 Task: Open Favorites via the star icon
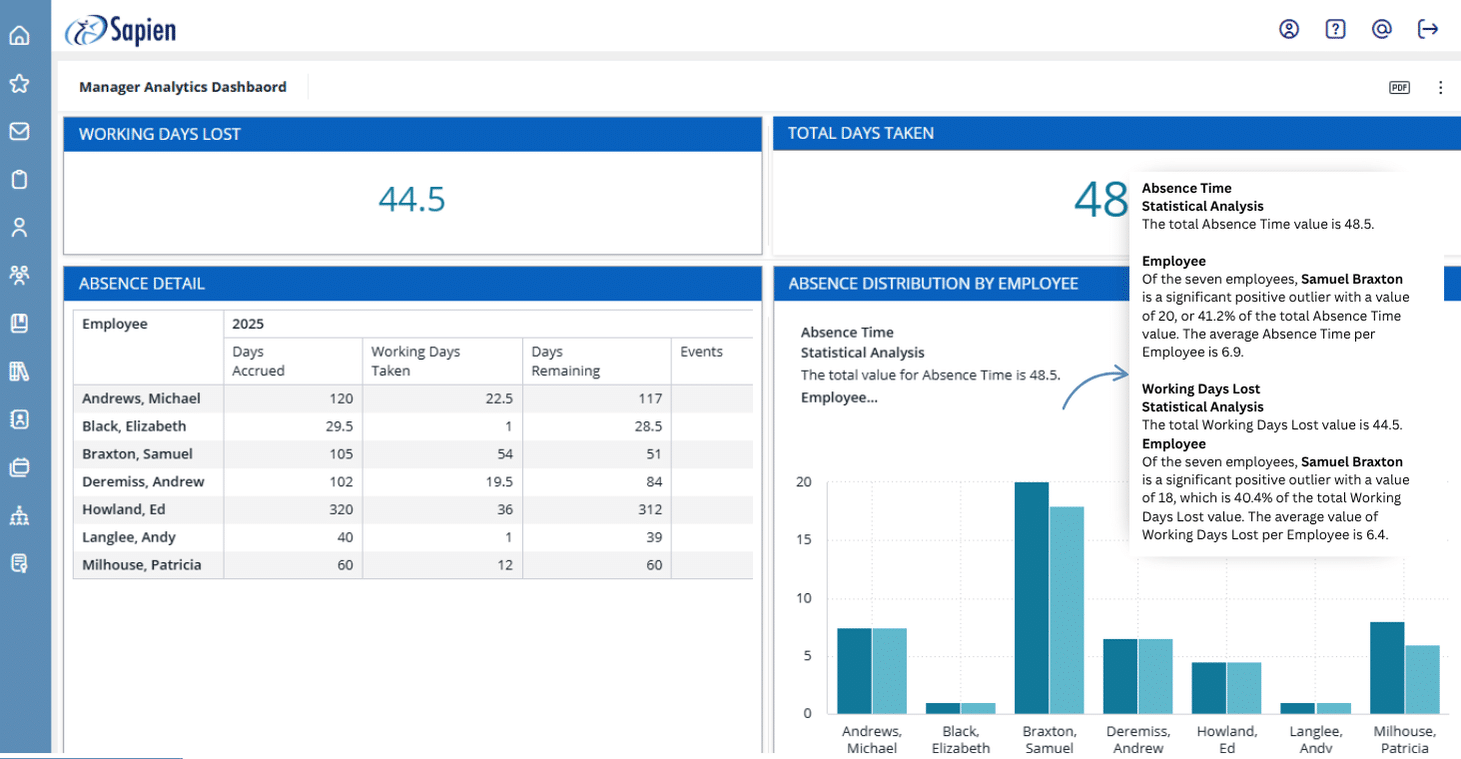click(19, 84)
